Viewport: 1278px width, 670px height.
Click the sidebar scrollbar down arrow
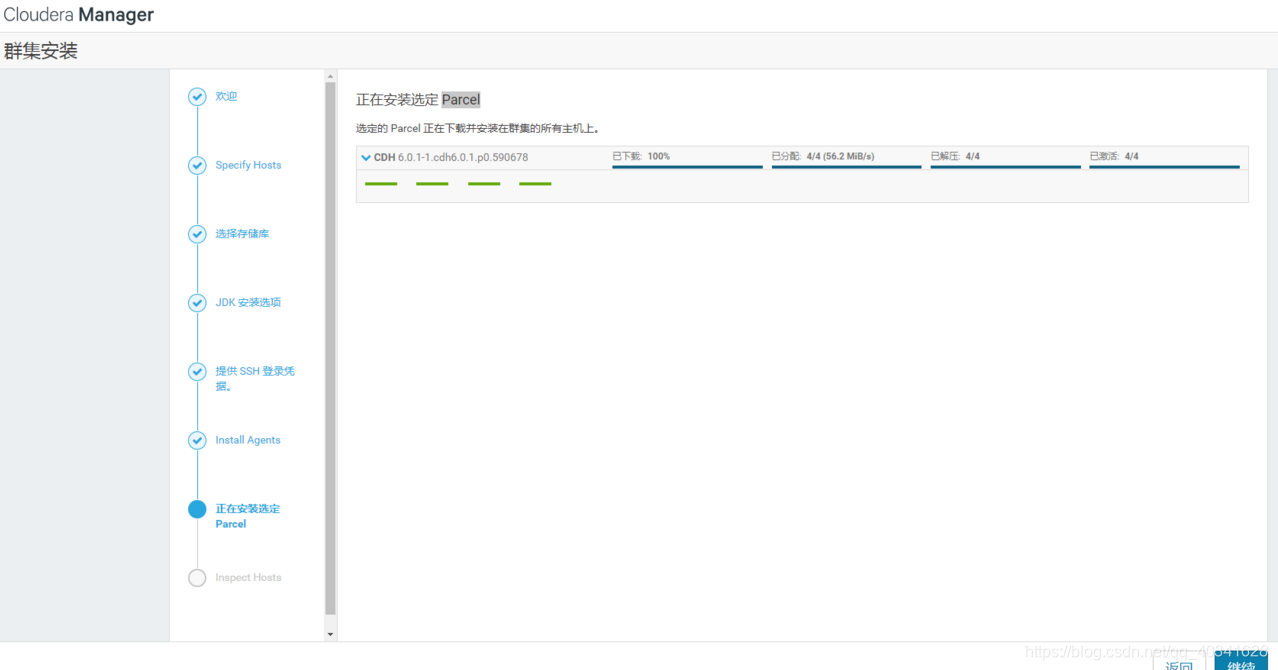click(330, 634)
